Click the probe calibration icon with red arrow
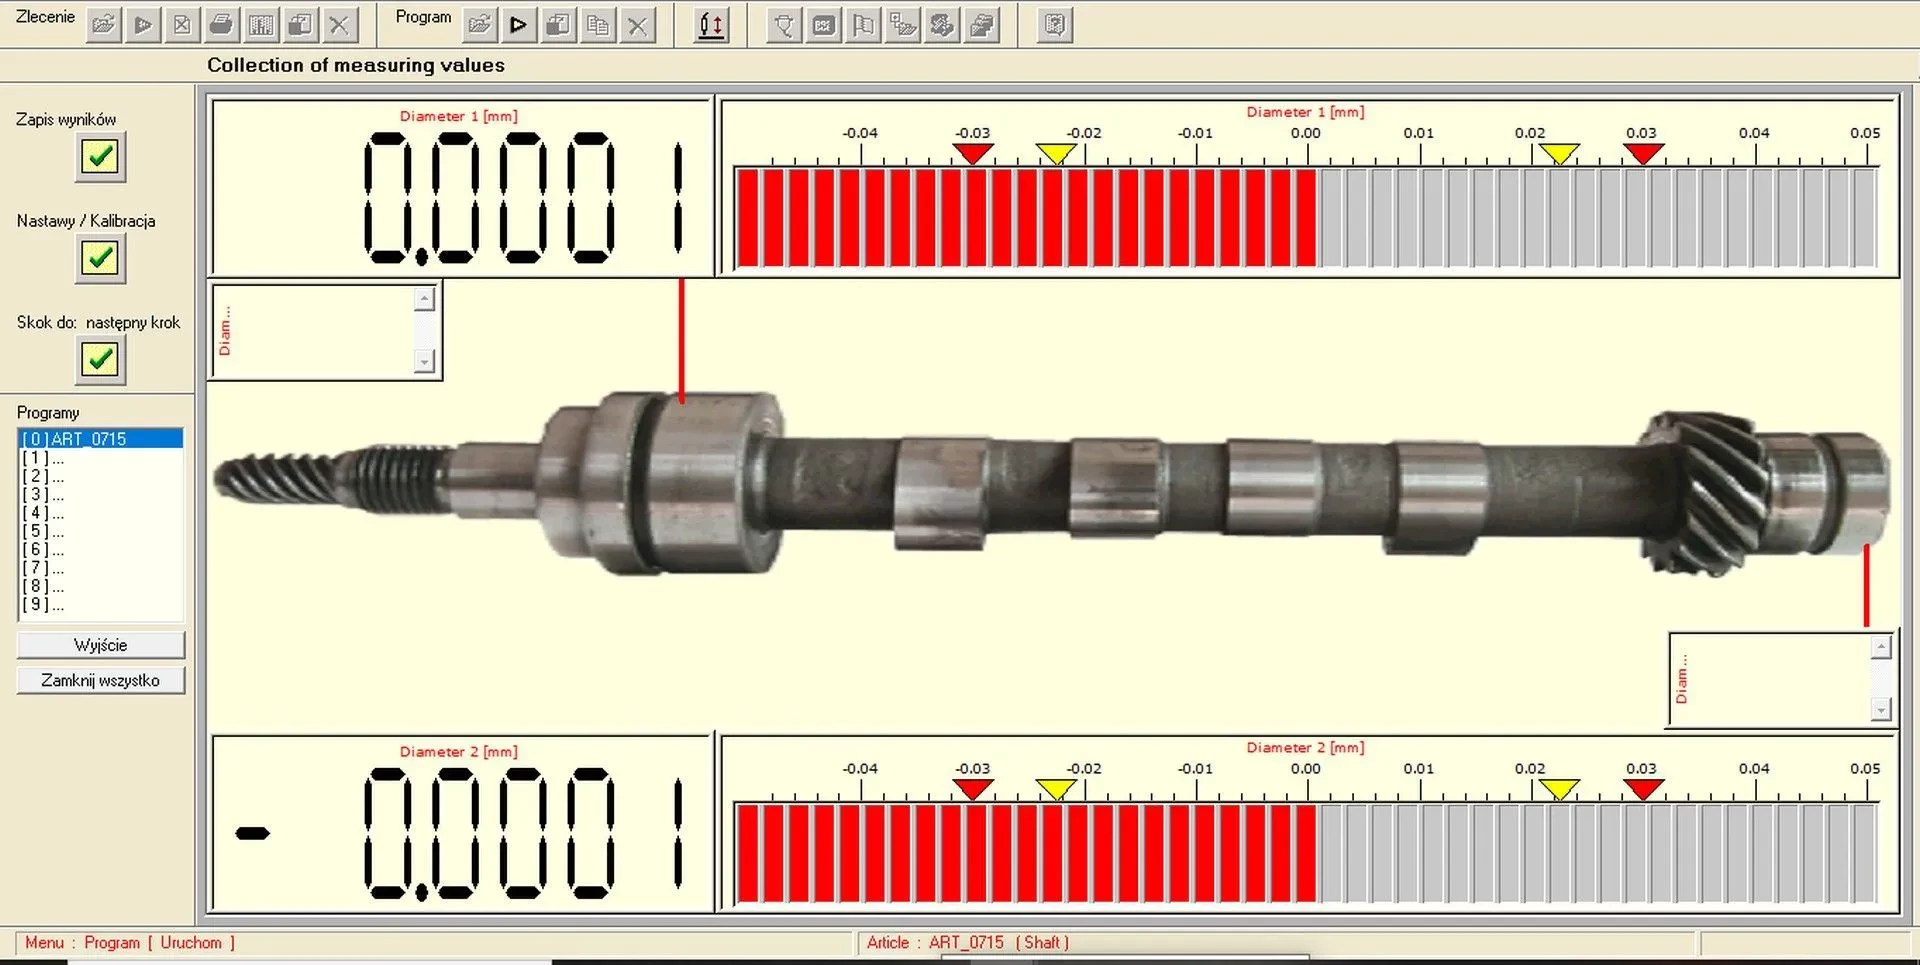The image size is (1920, 965). point(711,25)
